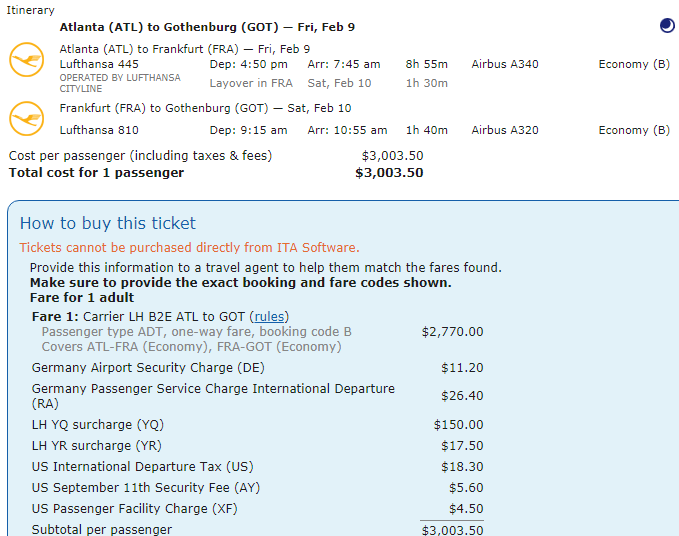
Task: Click the ITA Software purchase warning text
Action: tap(189, 248)
